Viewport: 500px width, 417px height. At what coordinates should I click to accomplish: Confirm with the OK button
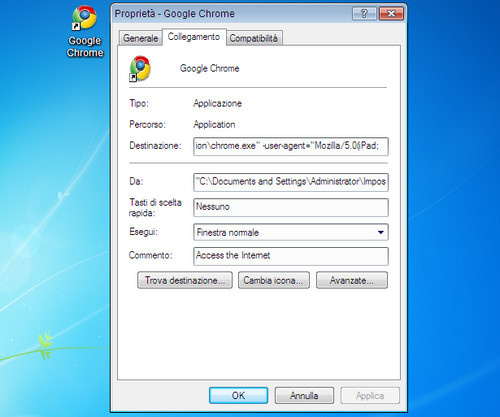[x=238, y=396]
